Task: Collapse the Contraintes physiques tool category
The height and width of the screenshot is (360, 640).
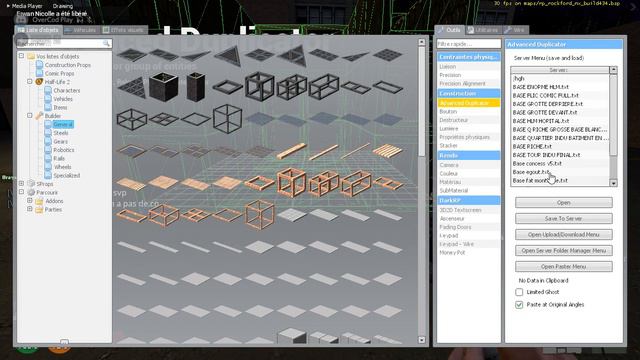Action: [x=468, y=57]
